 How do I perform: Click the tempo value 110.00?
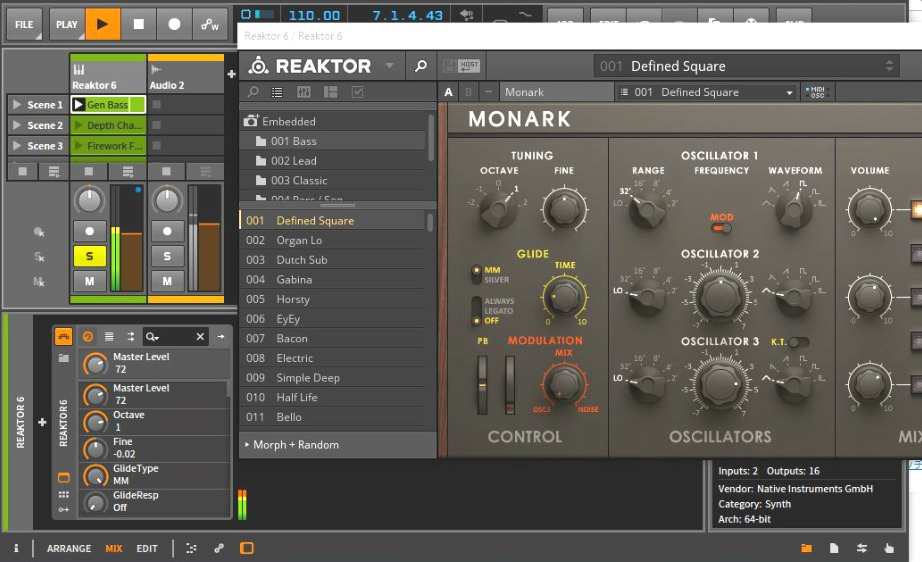[x=314, y=15]
